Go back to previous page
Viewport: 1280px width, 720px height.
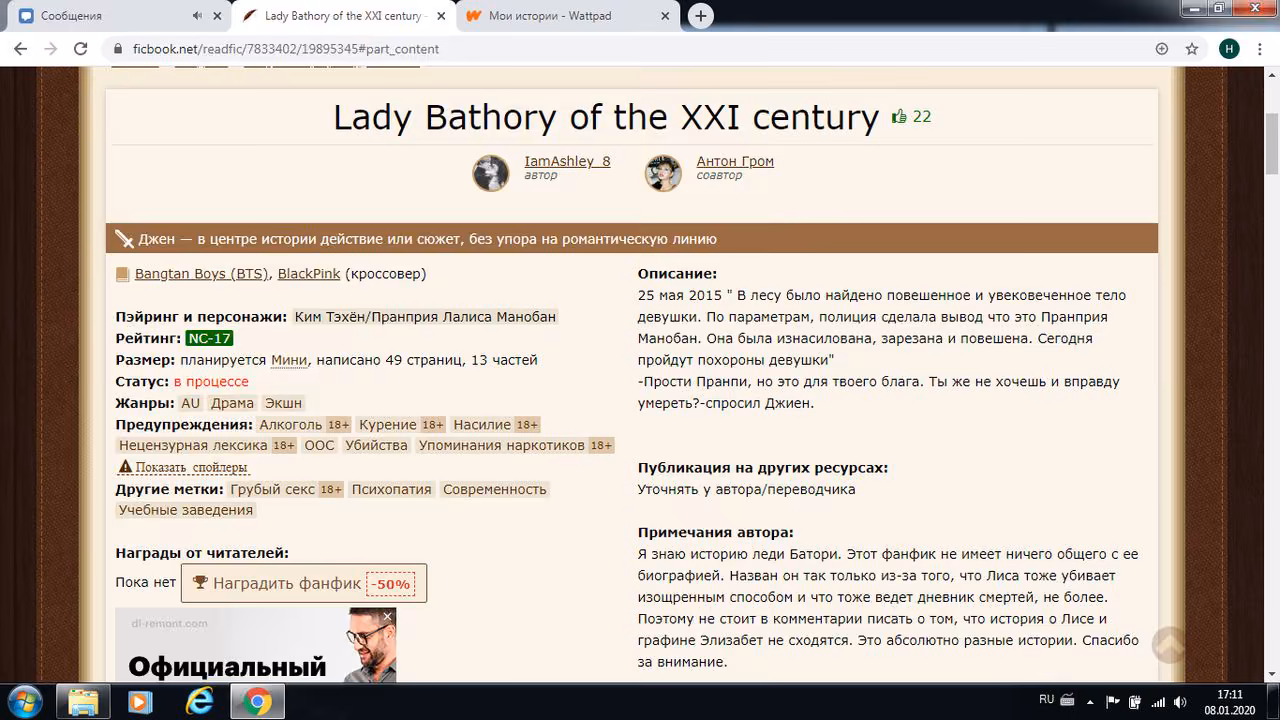click(x=20, y=49)
